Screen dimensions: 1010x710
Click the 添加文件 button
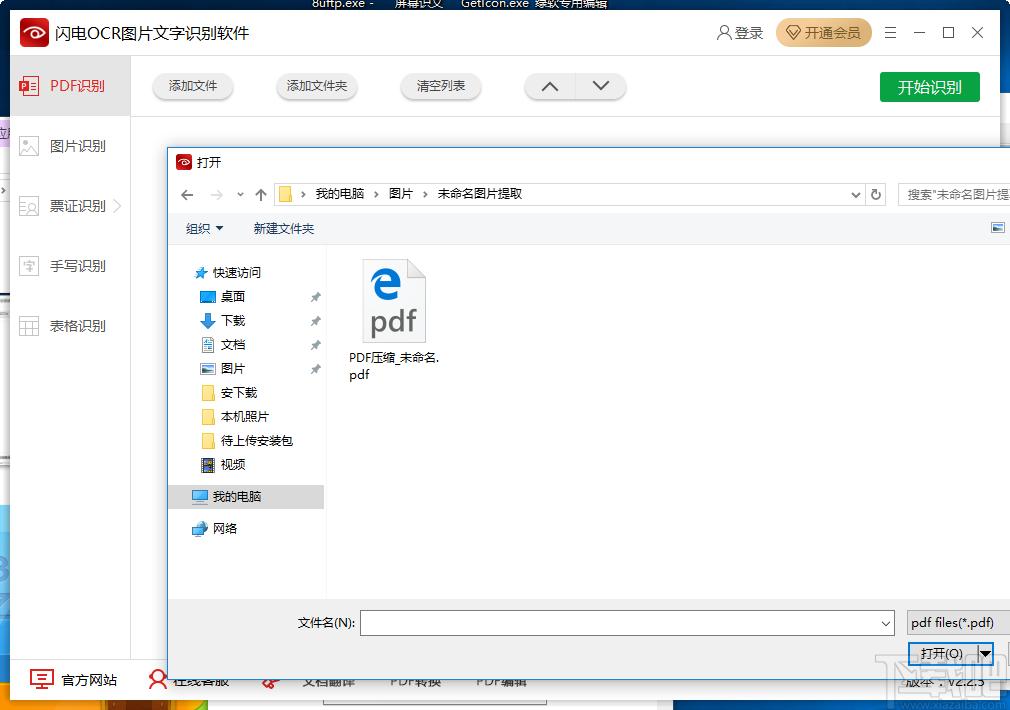tap(193, 86)
